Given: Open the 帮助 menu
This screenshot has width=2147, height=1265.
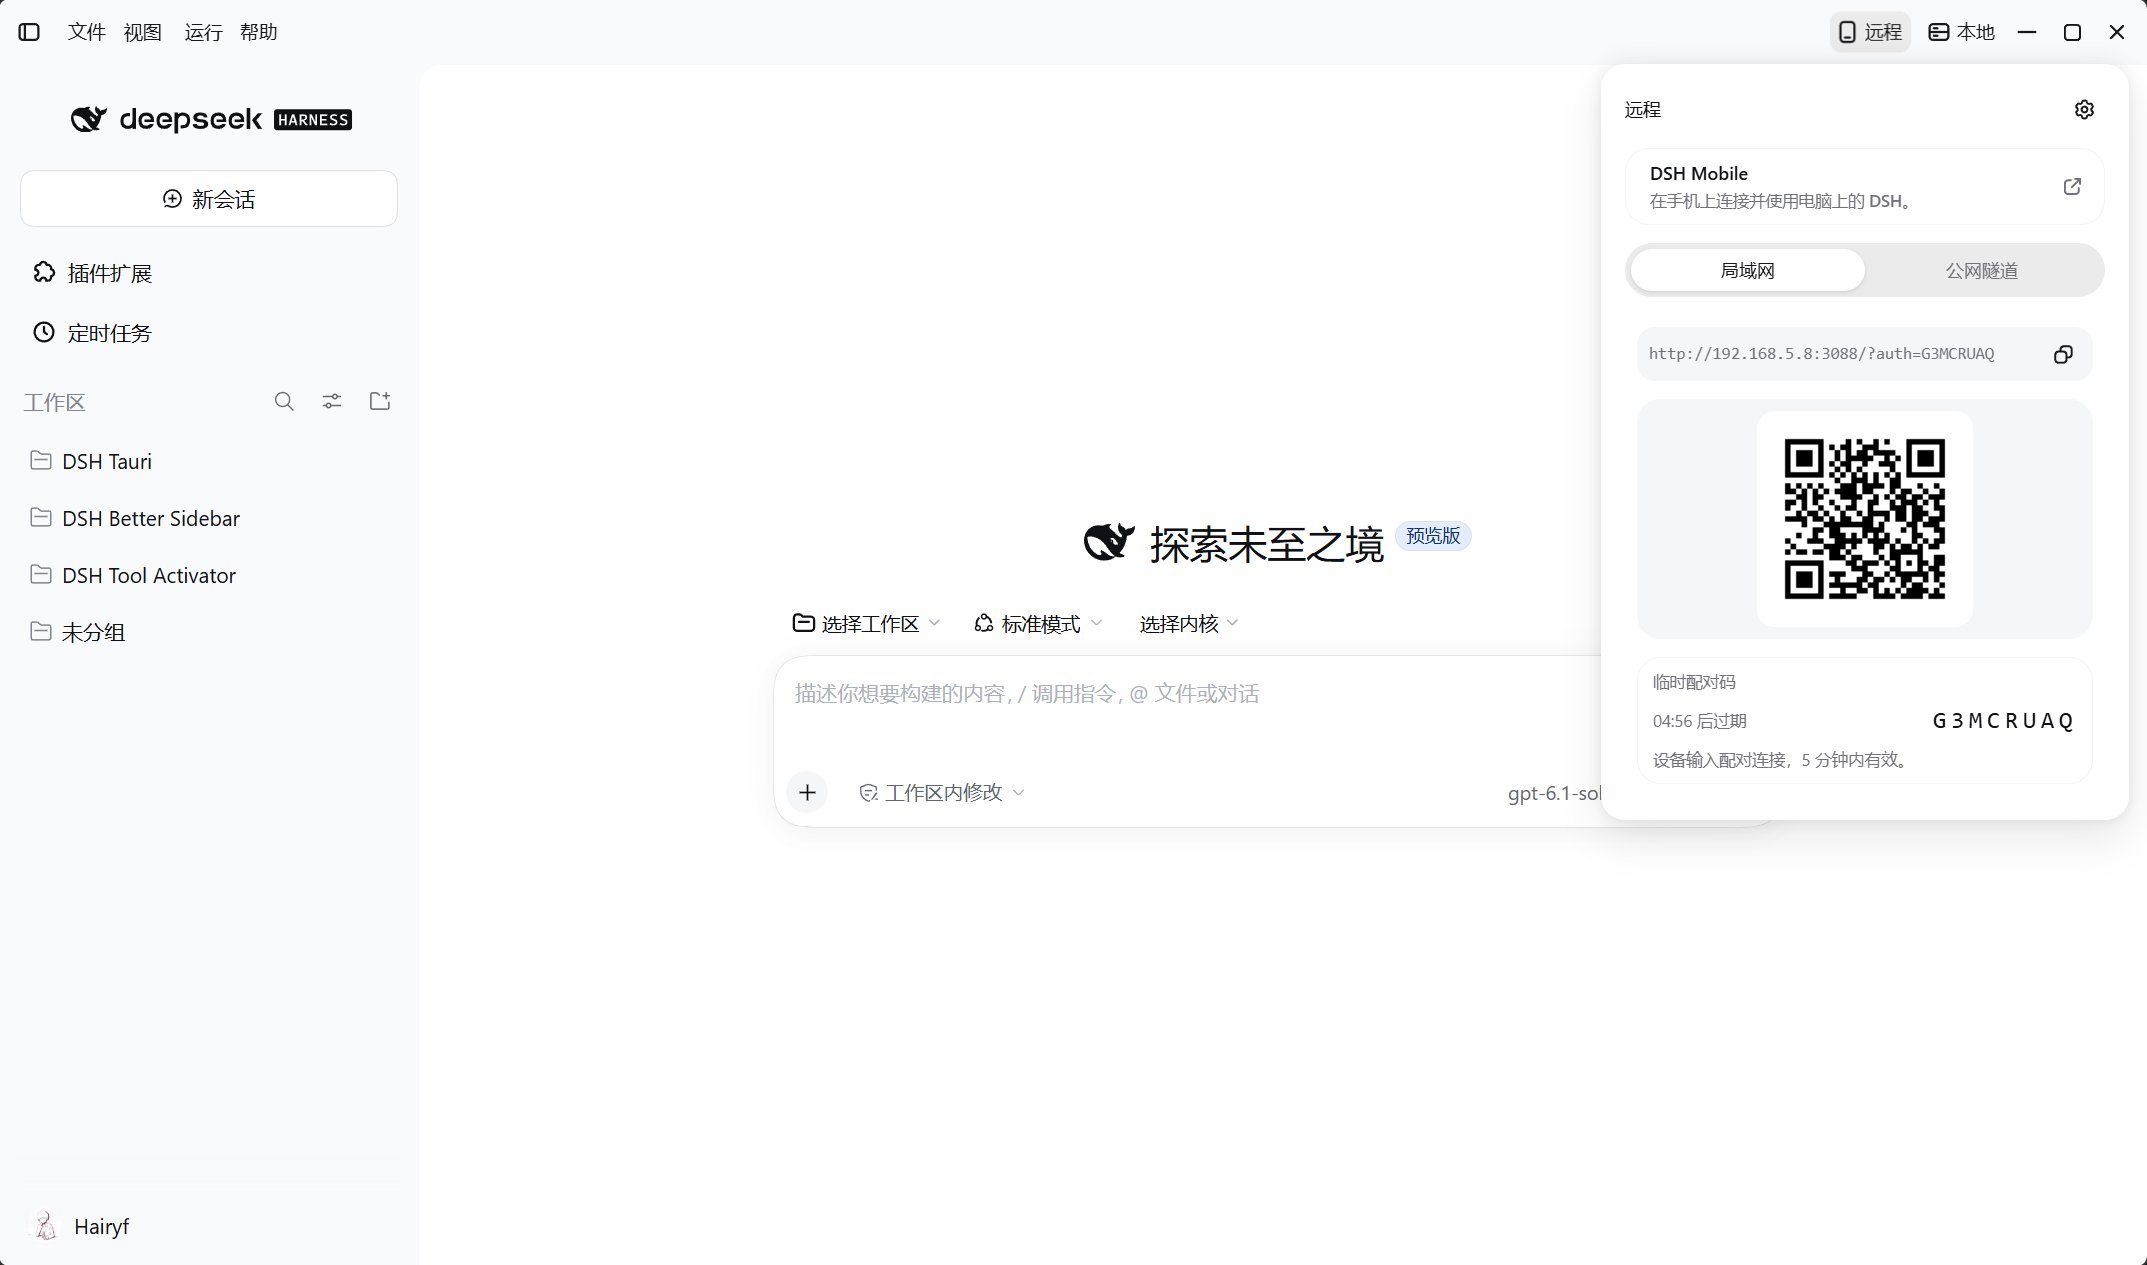Looking at the screenshot, I should pyautogui.click(x=259, y=32).
